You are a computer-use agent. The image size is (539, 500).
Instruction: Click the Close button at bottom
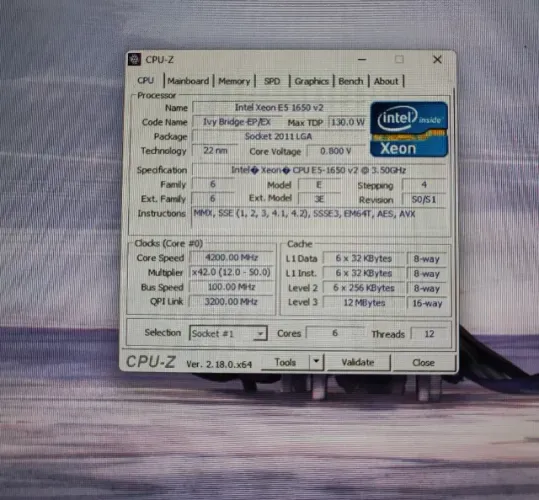click(424, 363)
